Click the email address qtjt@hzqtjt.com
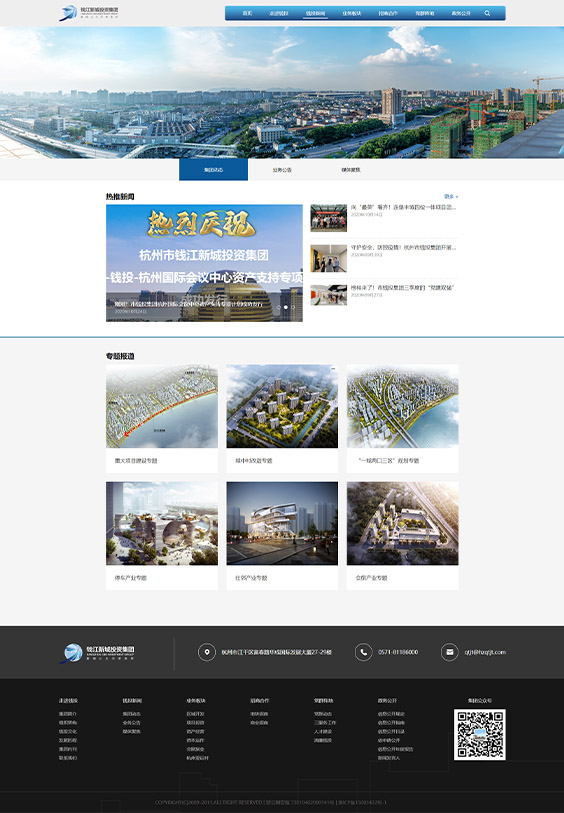Screen dimensions: 564x813 click(x=485, y=652)
